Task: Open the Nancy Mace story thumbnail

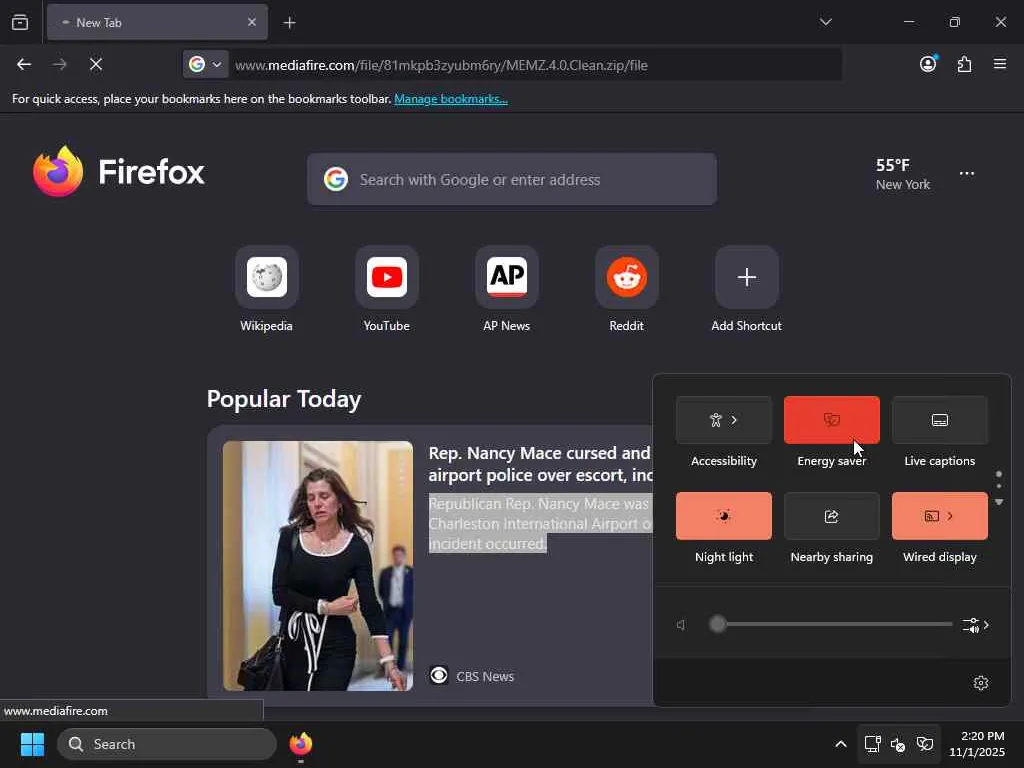Action: (318, 566)
